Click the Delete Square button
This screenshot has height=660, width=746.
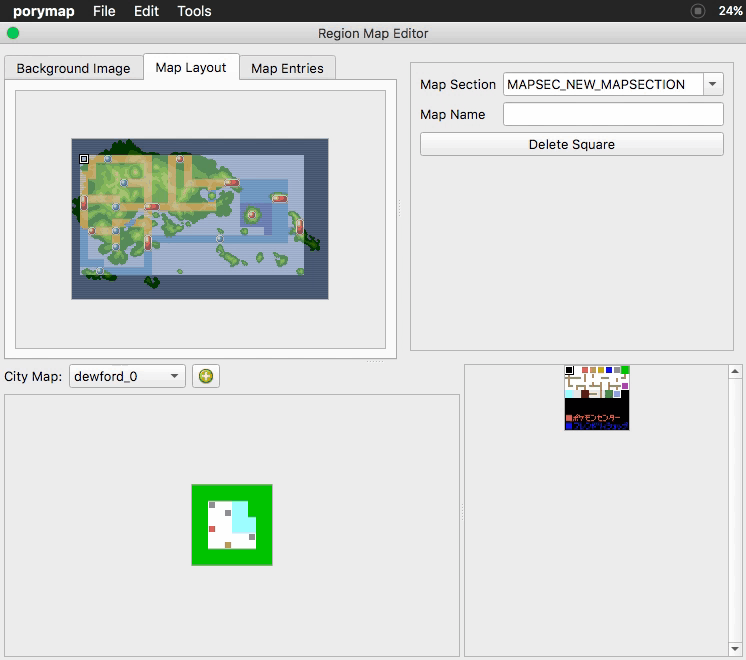[x=571, y=144]
